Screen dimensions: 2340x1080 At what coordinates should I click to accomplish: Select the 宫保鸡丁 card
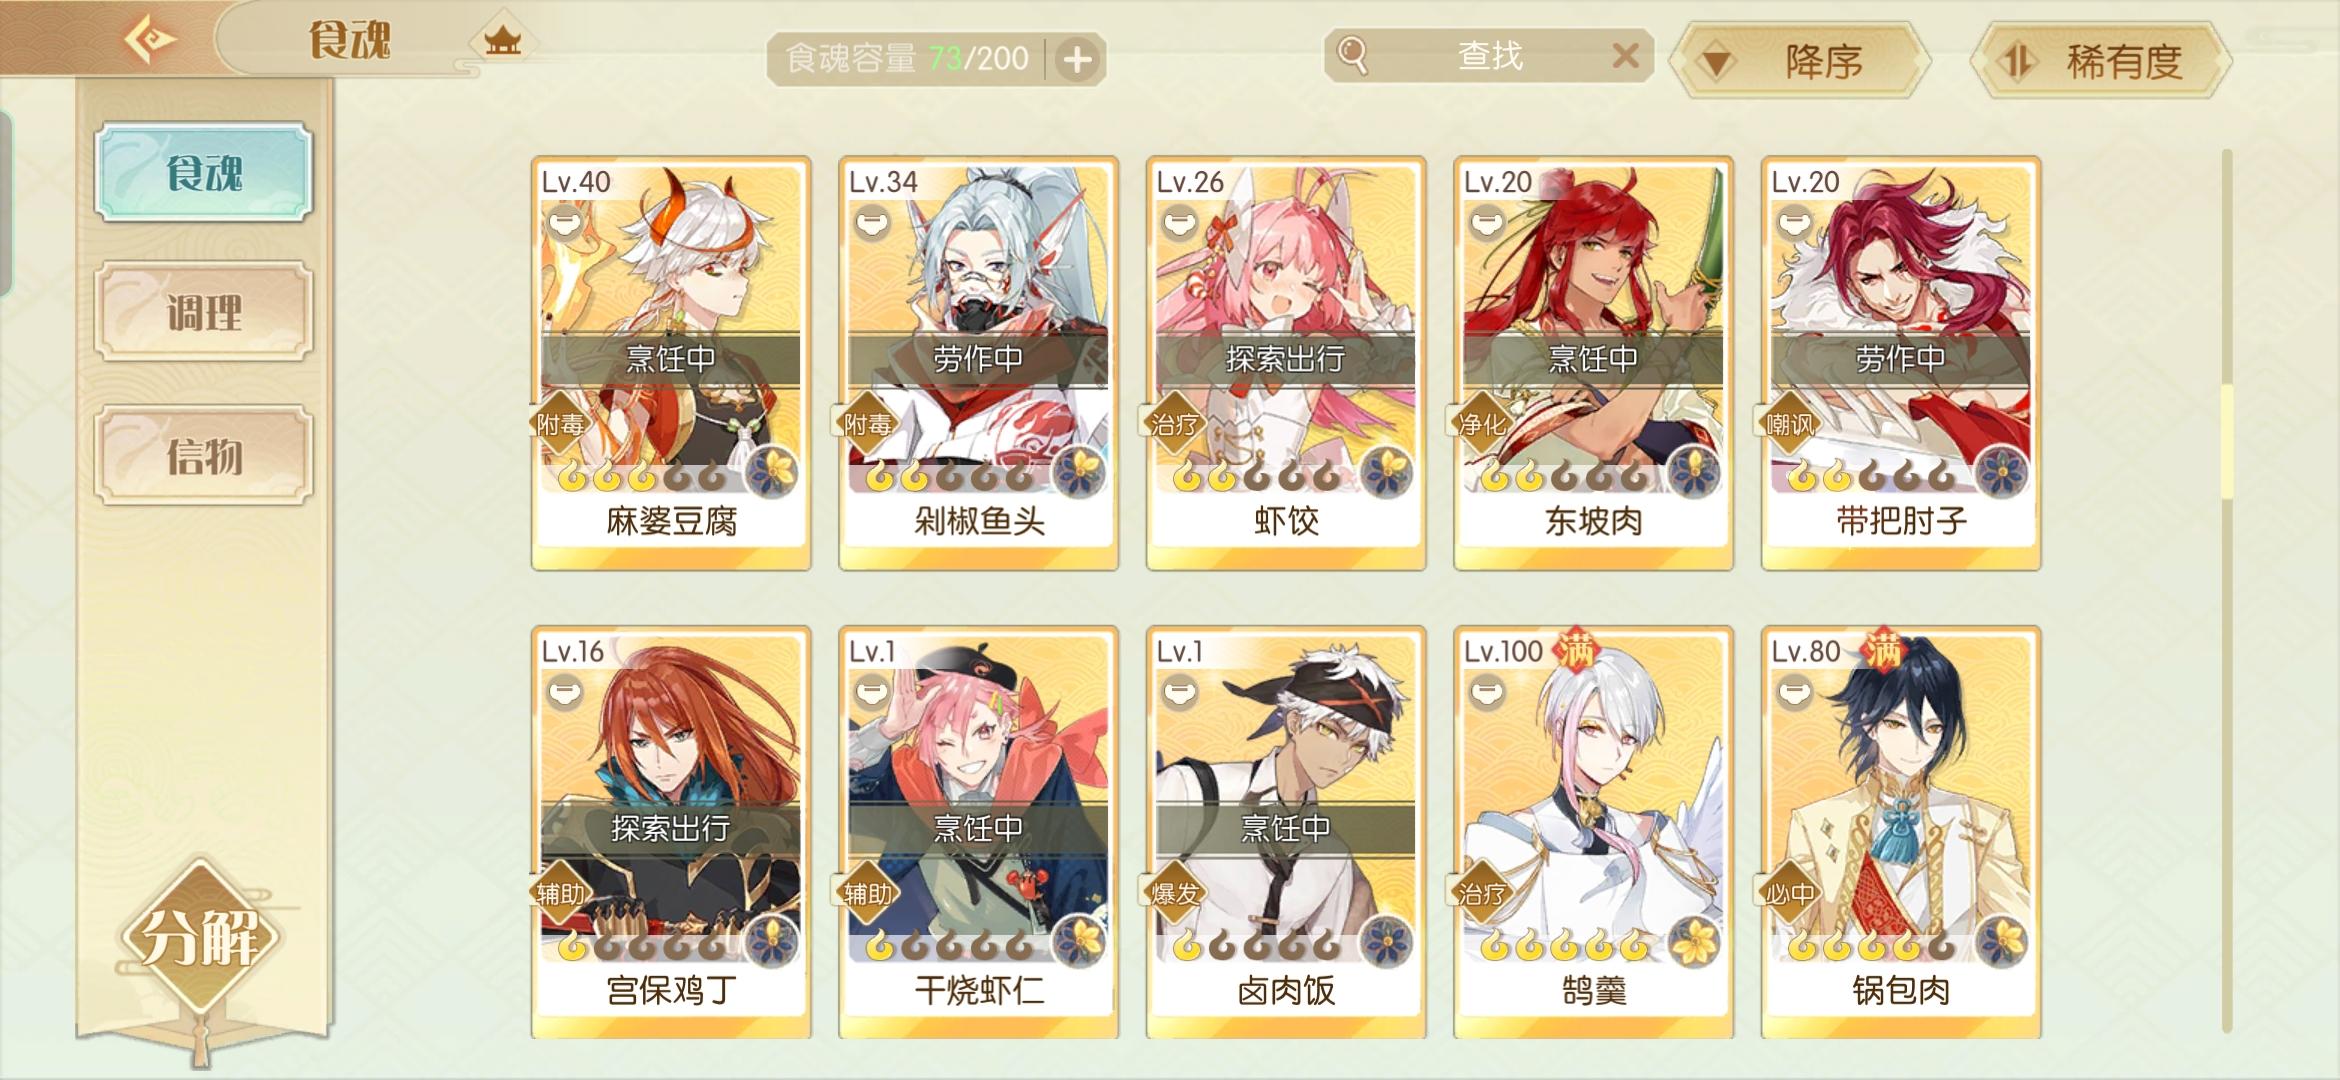[671, 833]
